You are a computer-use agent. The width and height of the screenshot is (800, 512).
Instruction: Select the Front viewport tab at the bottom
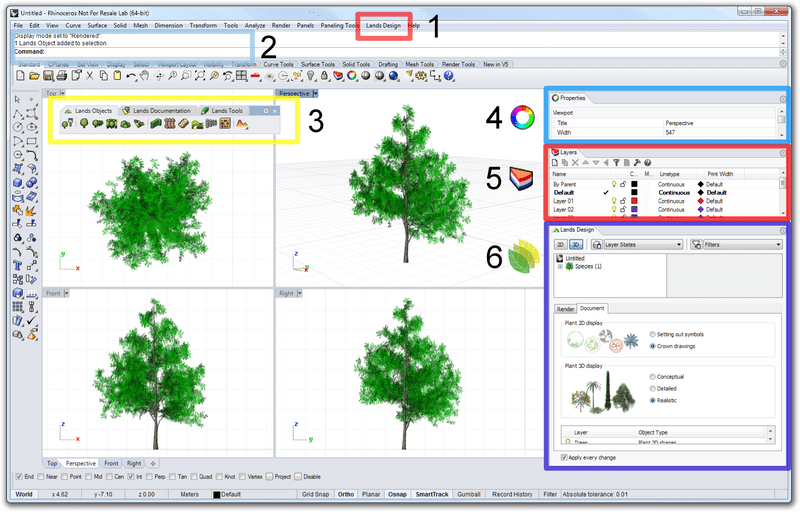click(x=111, y=464)
